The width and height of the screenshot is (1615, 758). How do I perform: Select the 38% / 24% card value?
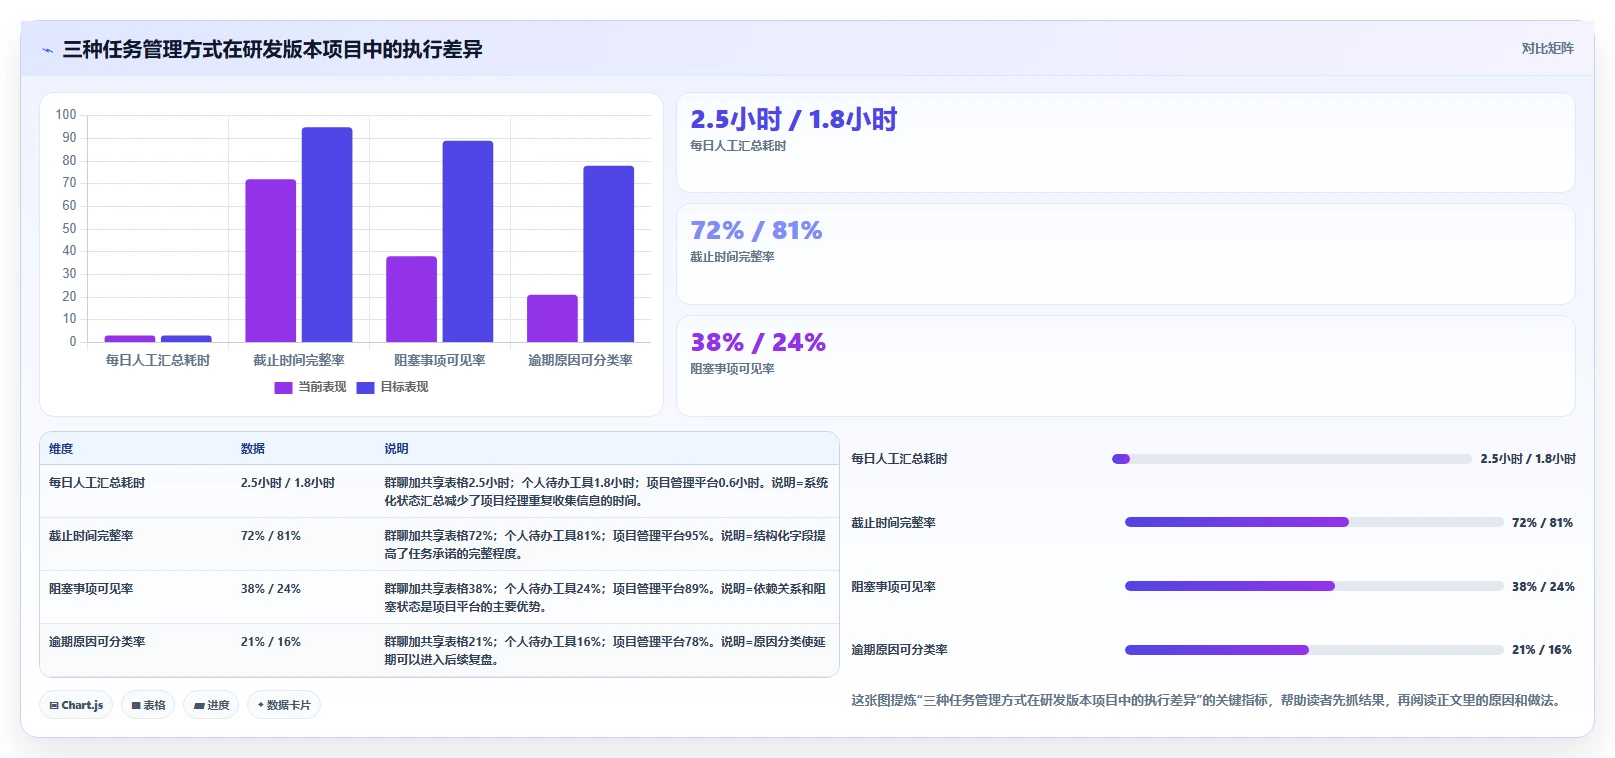pos(758,343)
